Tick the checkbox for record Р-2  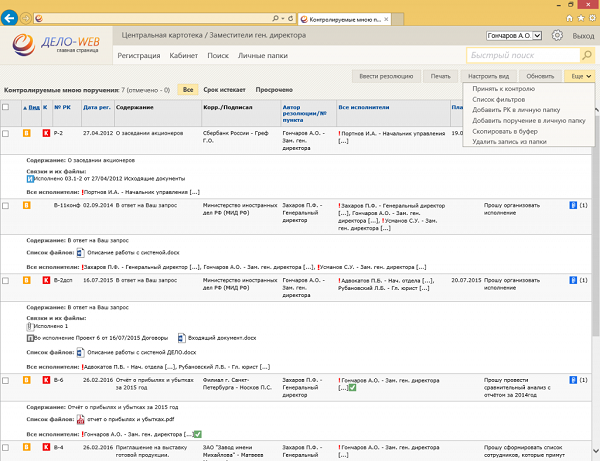tap(7, 132)
